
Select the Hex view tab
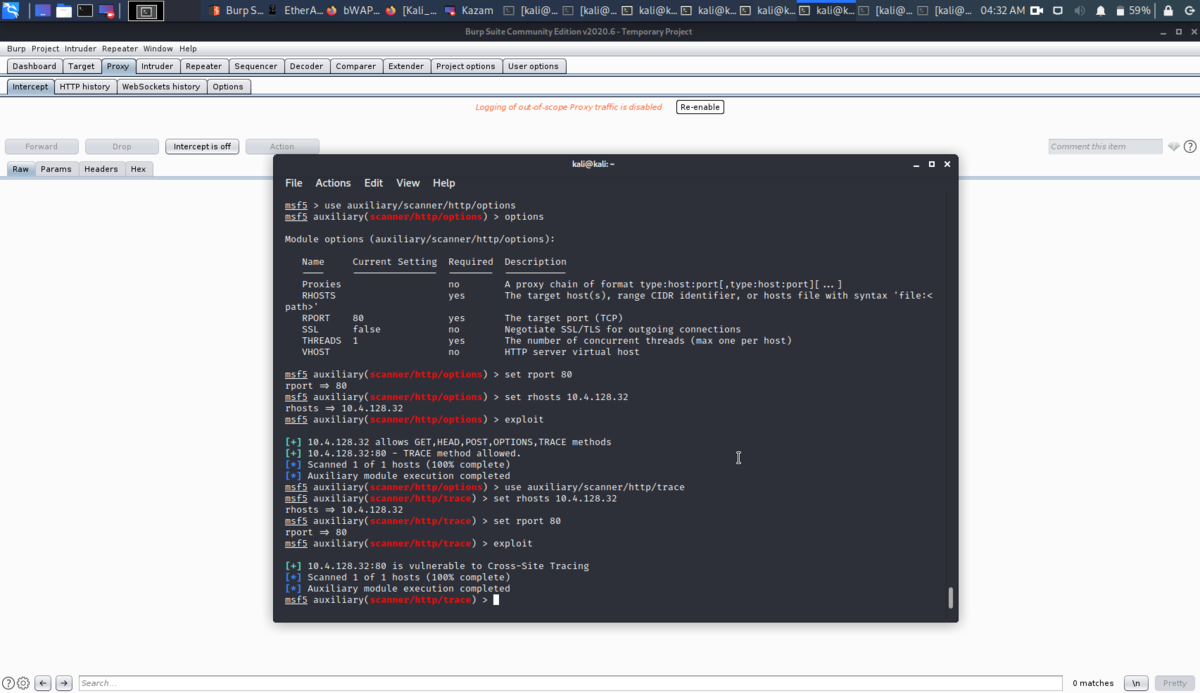coord(138,169)
